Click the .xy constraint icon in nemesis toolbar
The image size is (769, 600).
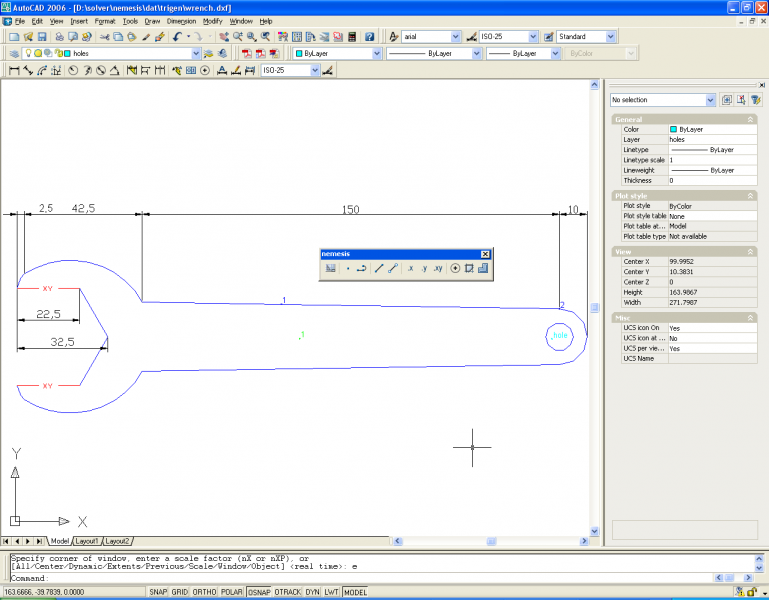coord(438,269)
